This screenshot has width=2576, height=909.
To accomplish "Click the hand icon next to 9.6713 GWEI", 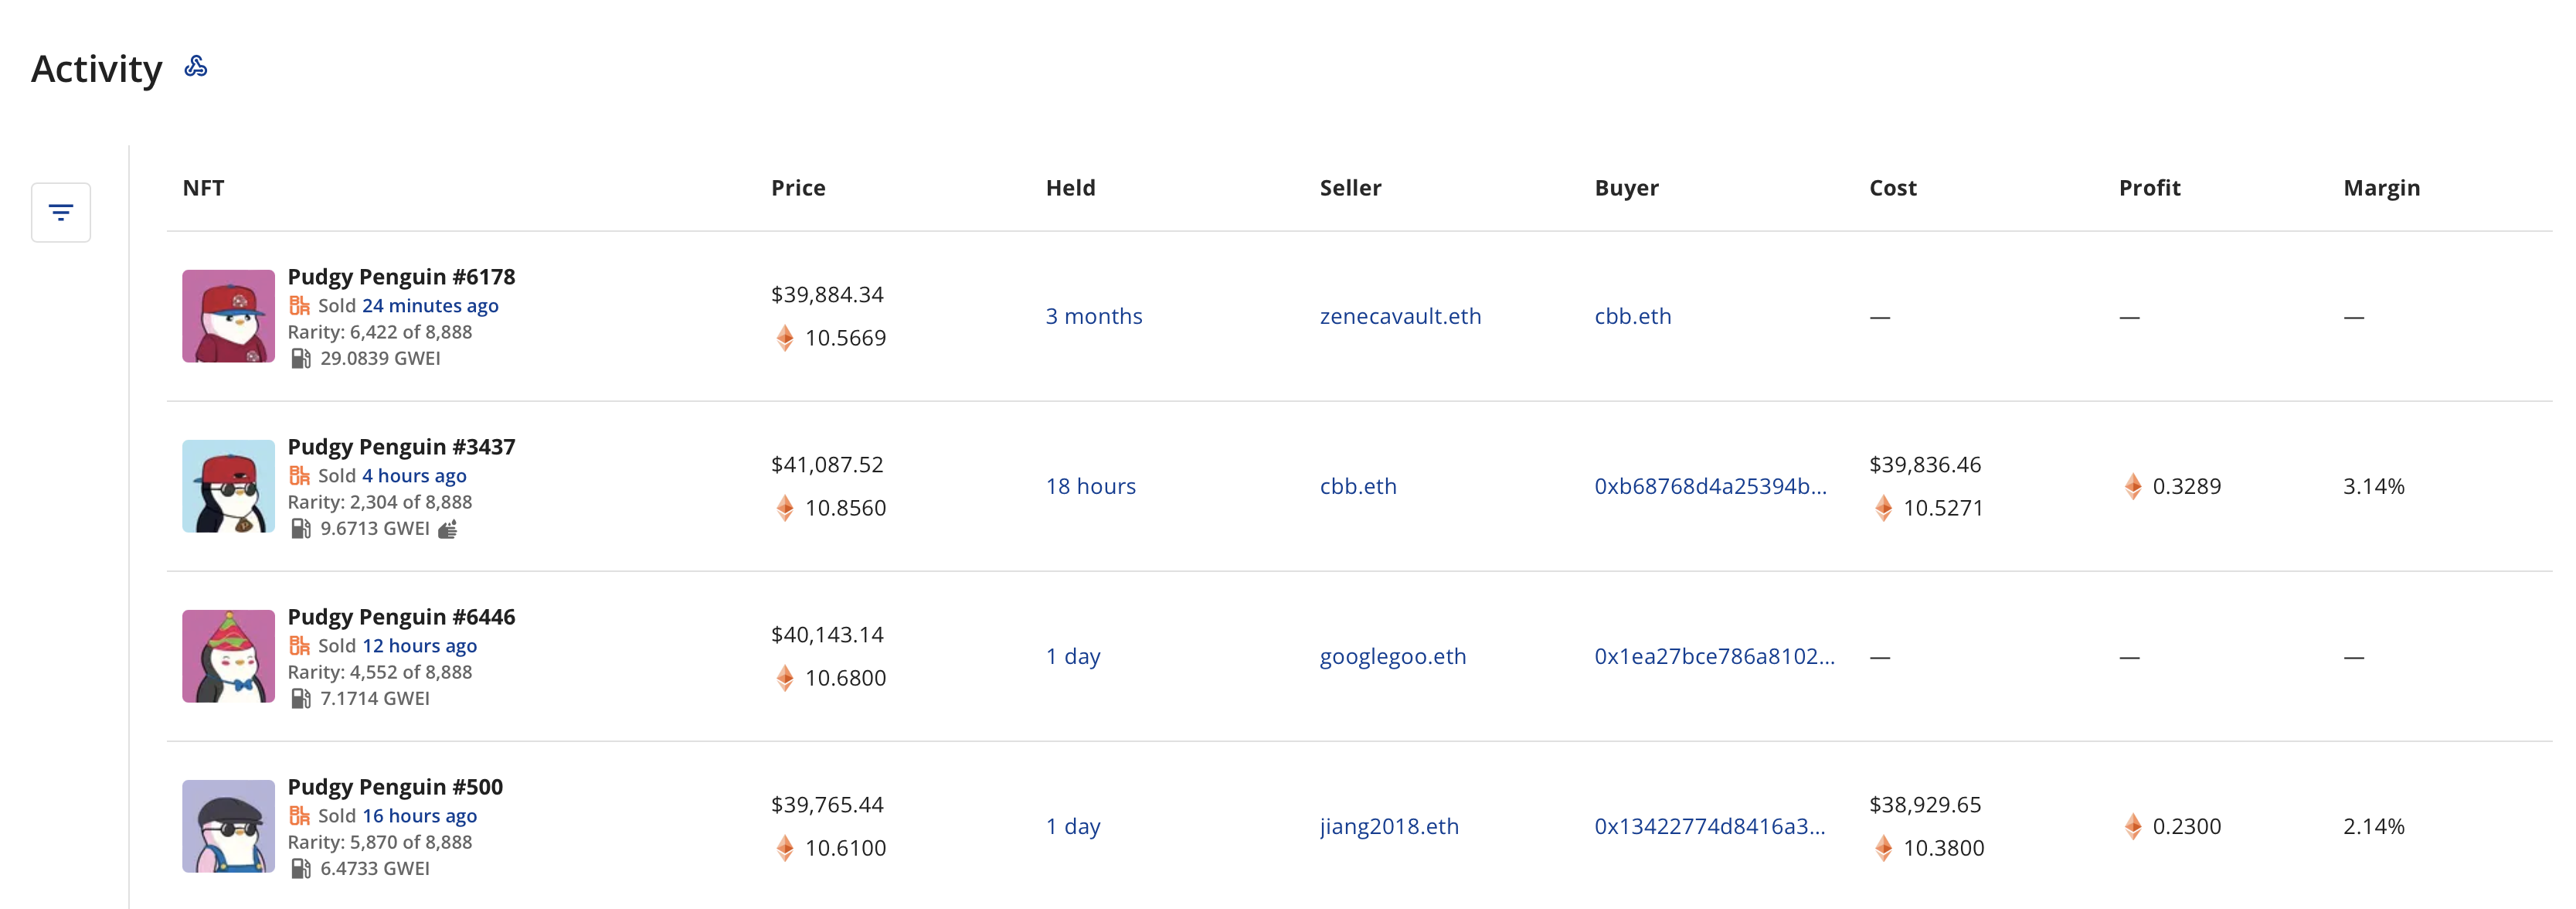I will pos(448,529).
